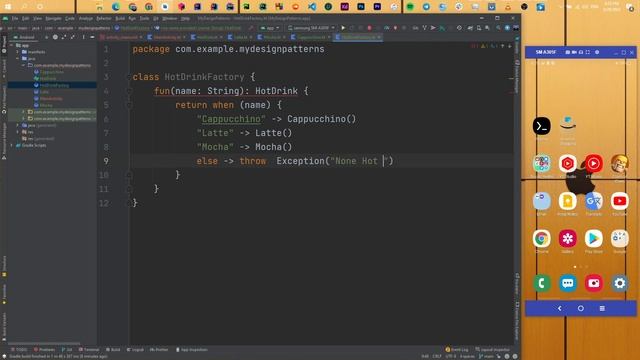Screen dimensions: 640x360
Task: Open Settings gear on phone mirror
Action: point(620,283)
